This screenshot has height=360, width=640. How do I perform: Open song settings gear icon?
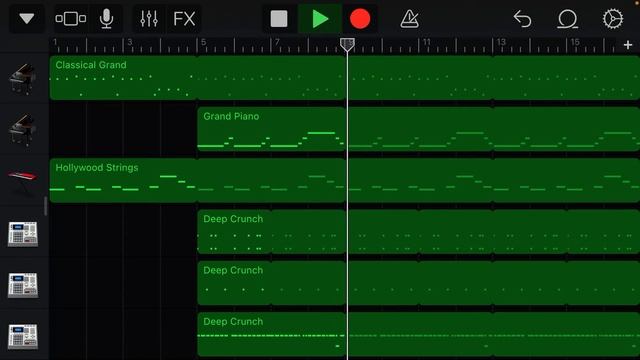613,19
